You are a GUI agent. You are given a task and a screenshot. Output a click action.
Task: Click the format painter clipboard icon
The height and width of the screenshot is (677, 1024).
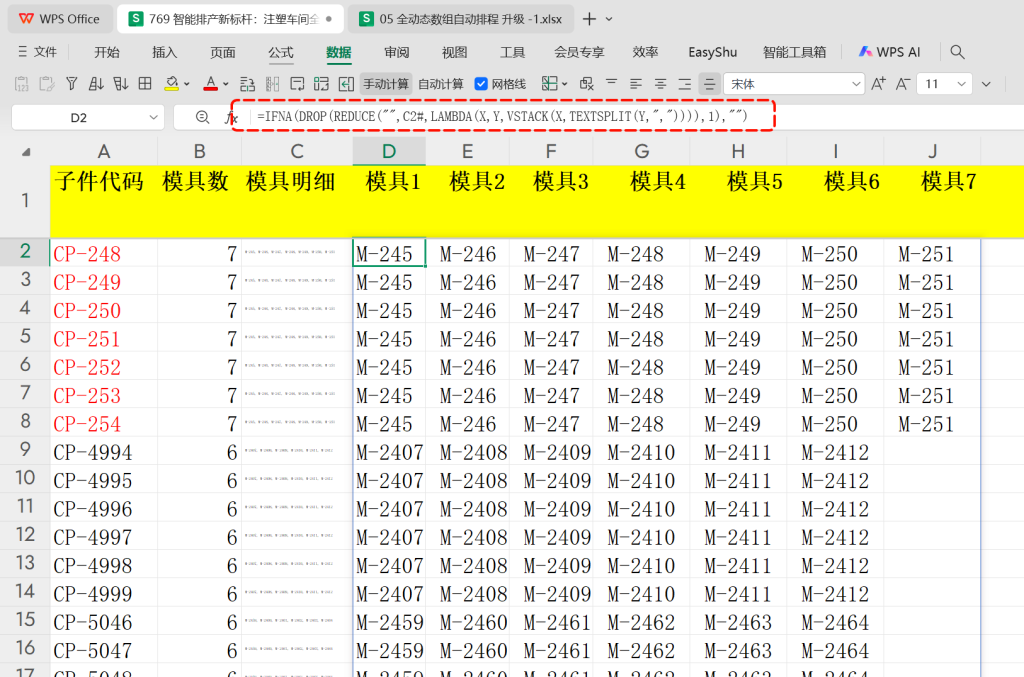pos(46,84)
